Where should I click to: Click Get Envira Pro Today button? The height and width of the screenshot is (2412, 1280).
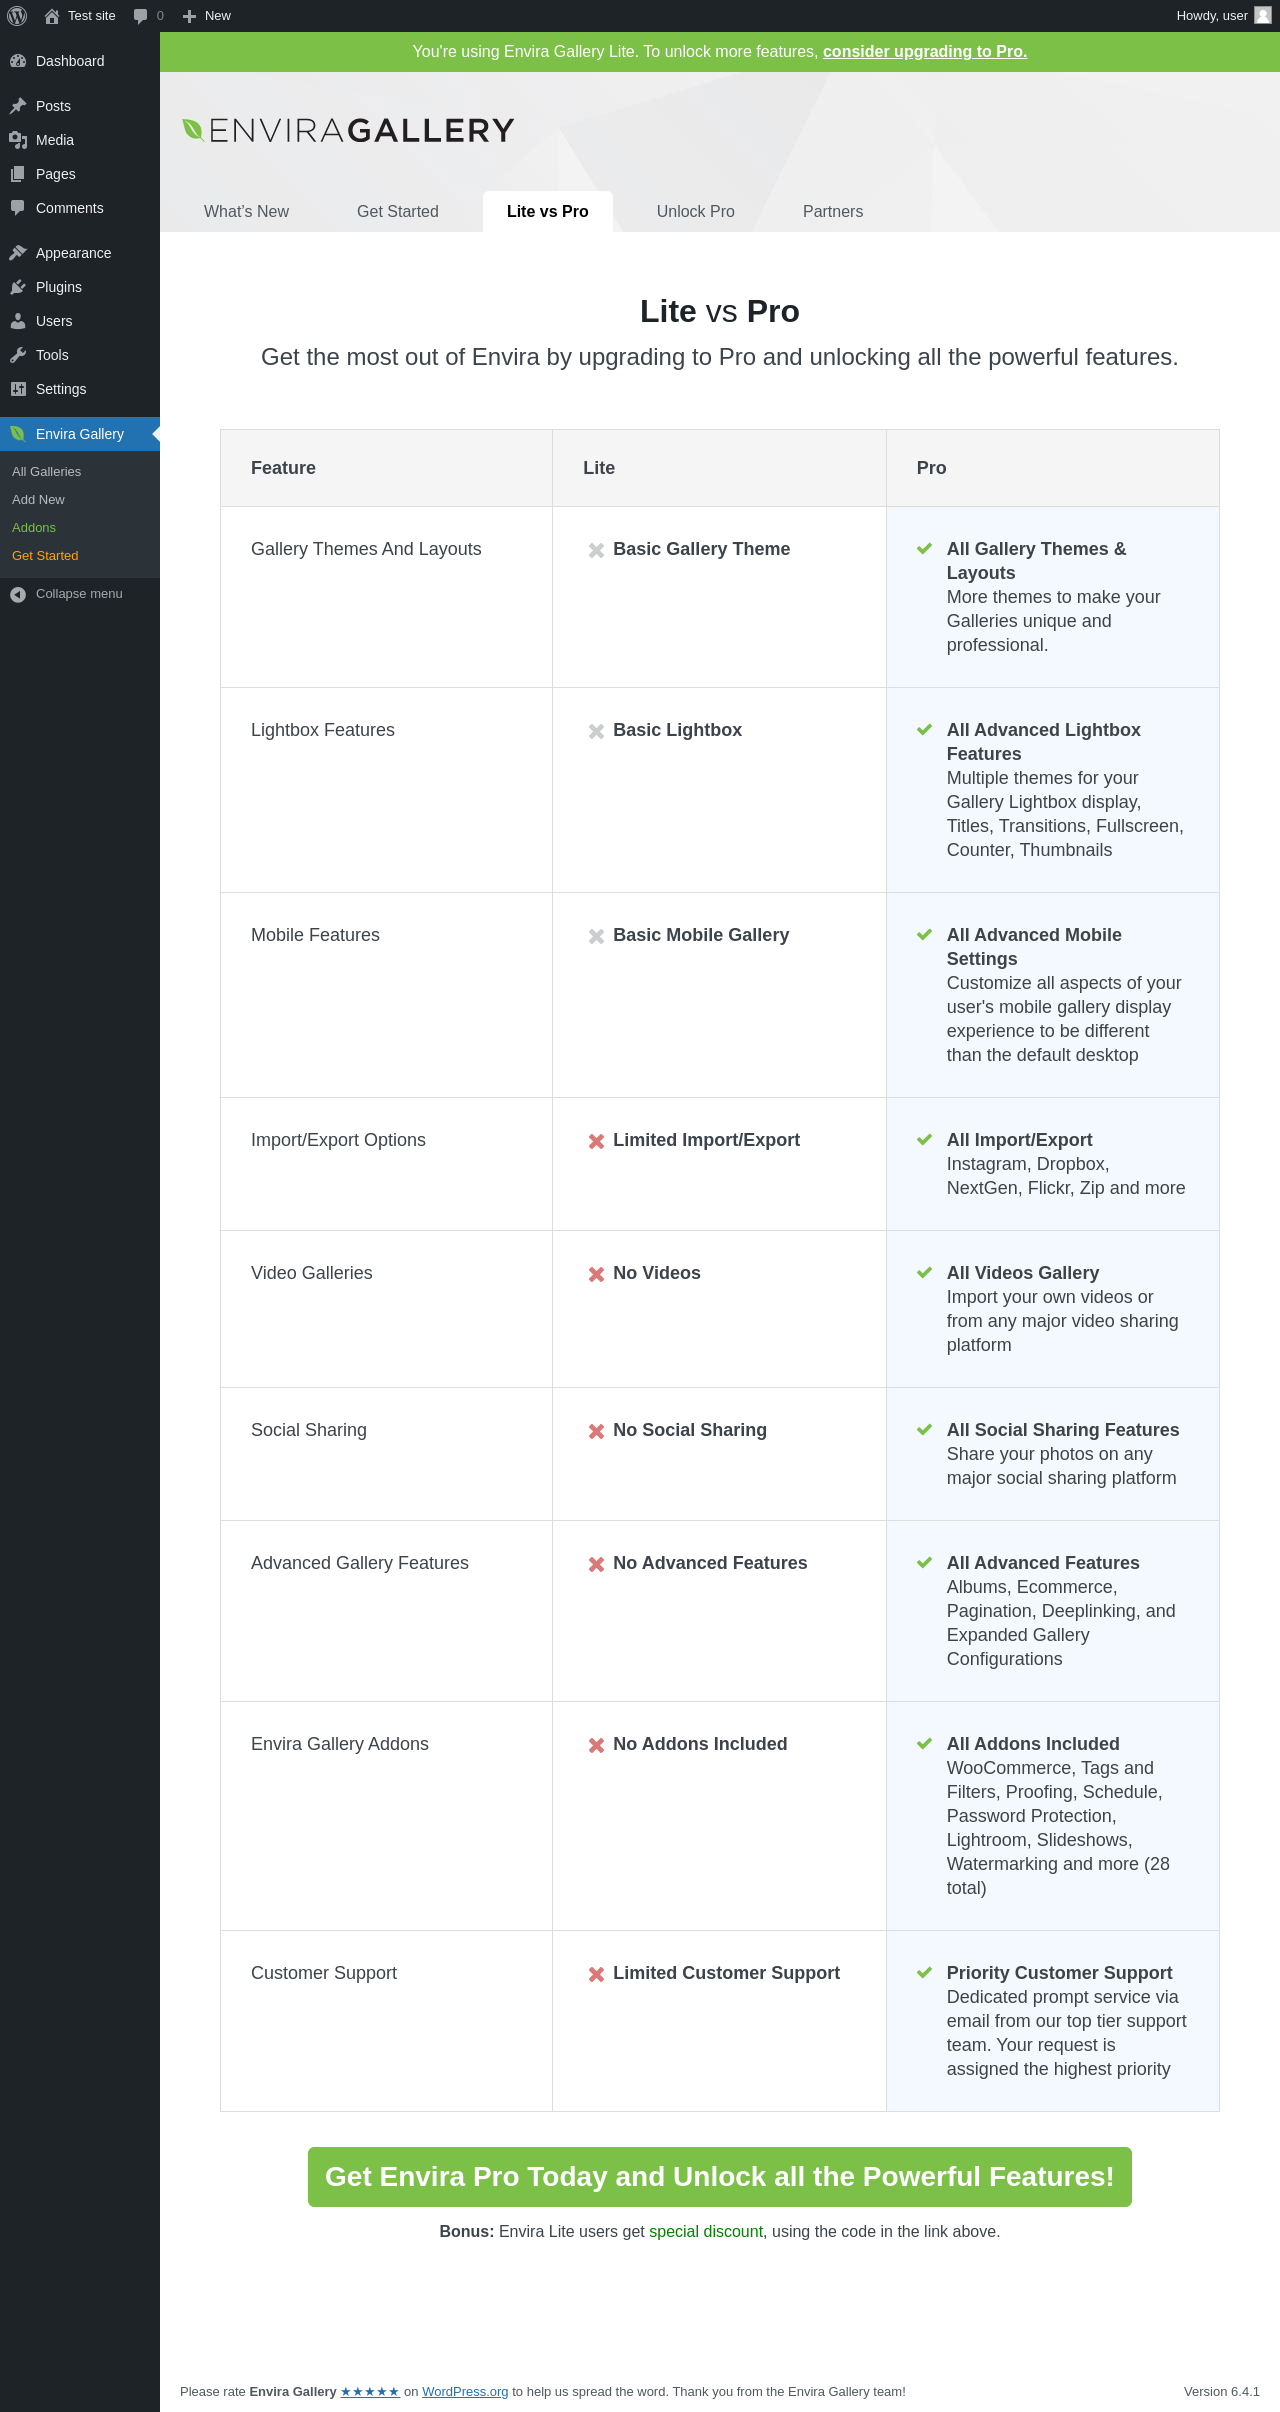coord(720,2177)
